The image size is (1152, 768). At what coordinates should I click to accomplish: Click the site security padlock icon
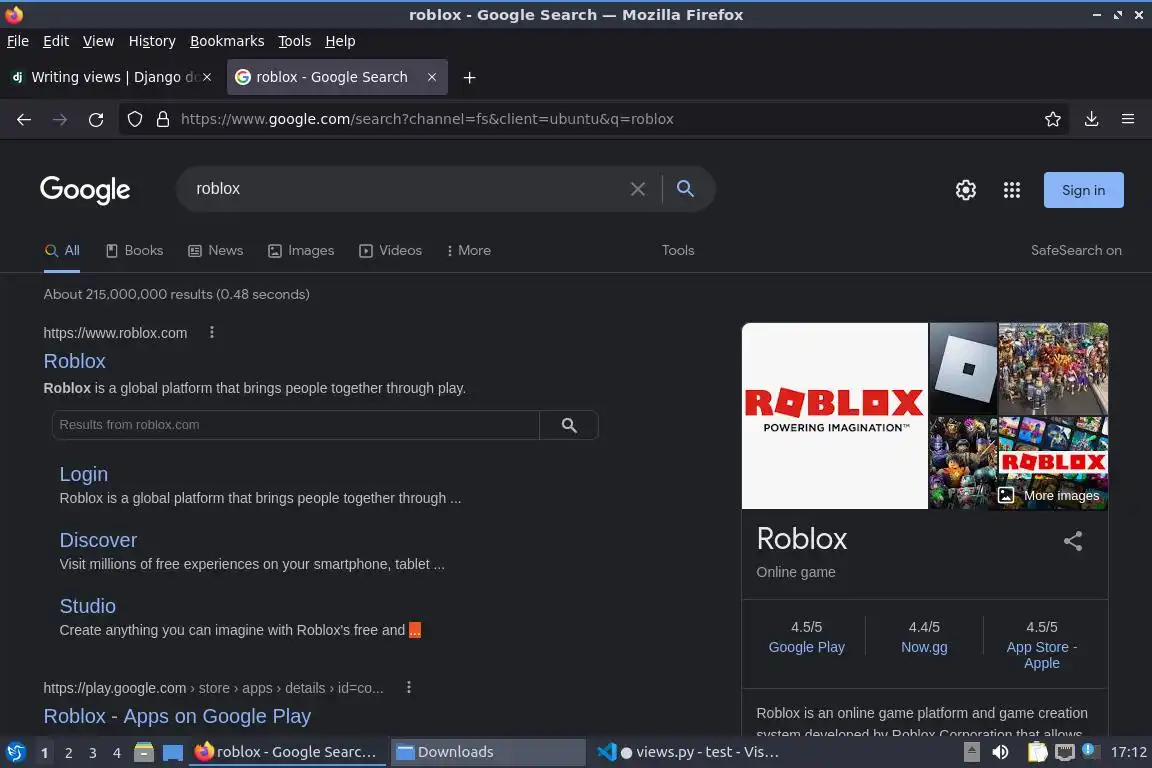click(163, 119)
